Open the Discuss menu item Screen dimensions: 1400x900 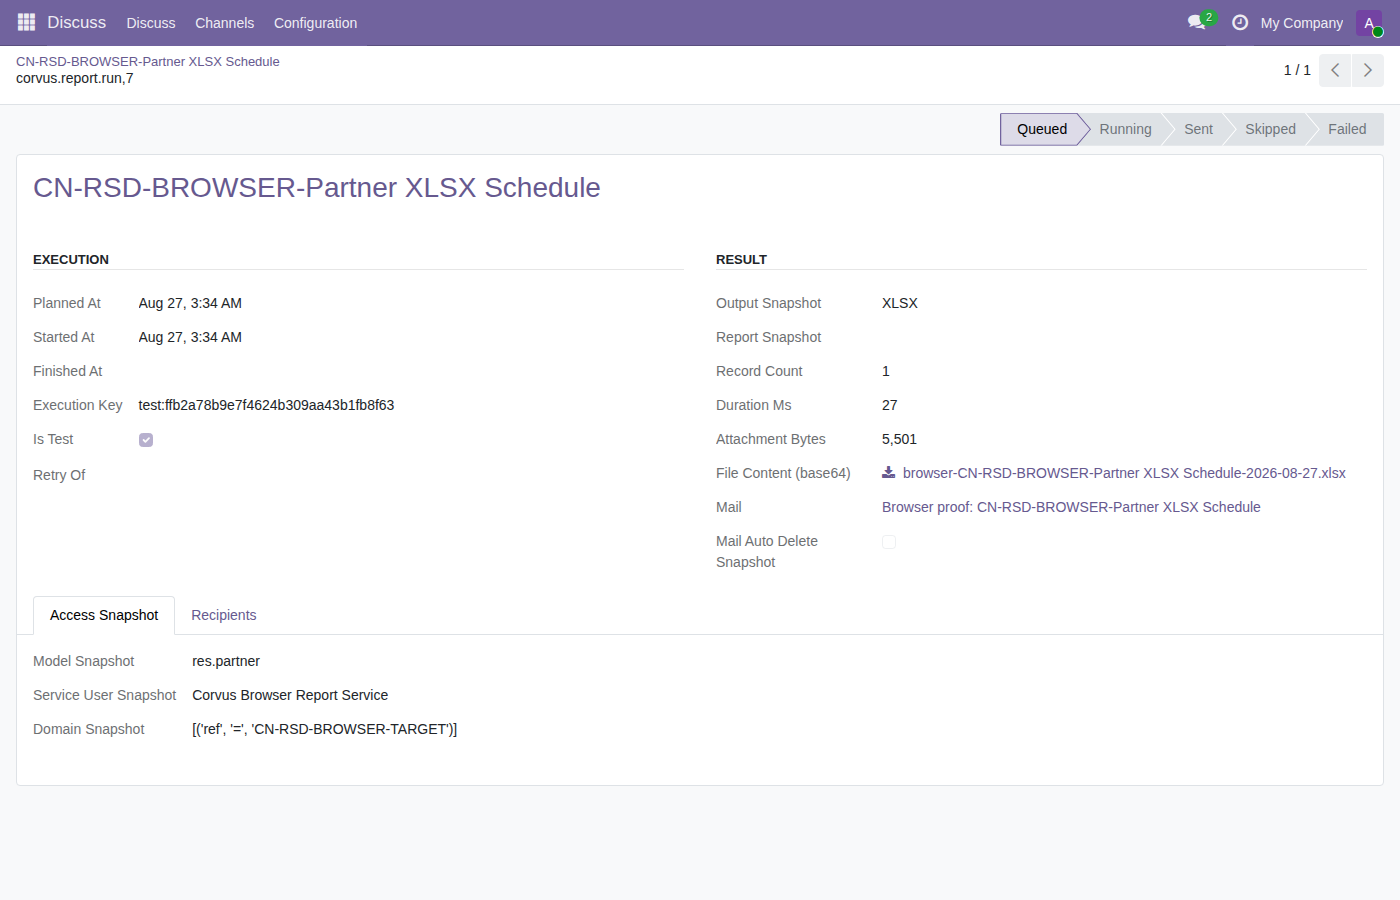pos(151,23)
